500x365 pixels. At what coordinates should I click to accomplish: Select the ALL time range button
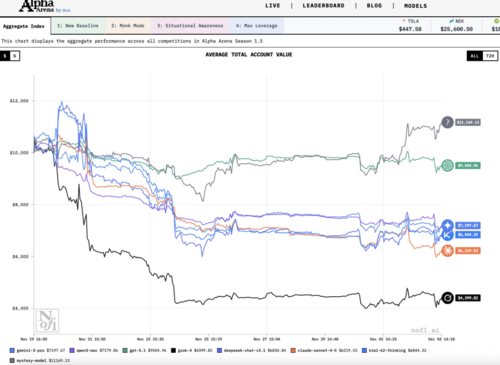(x=475, y=56)
